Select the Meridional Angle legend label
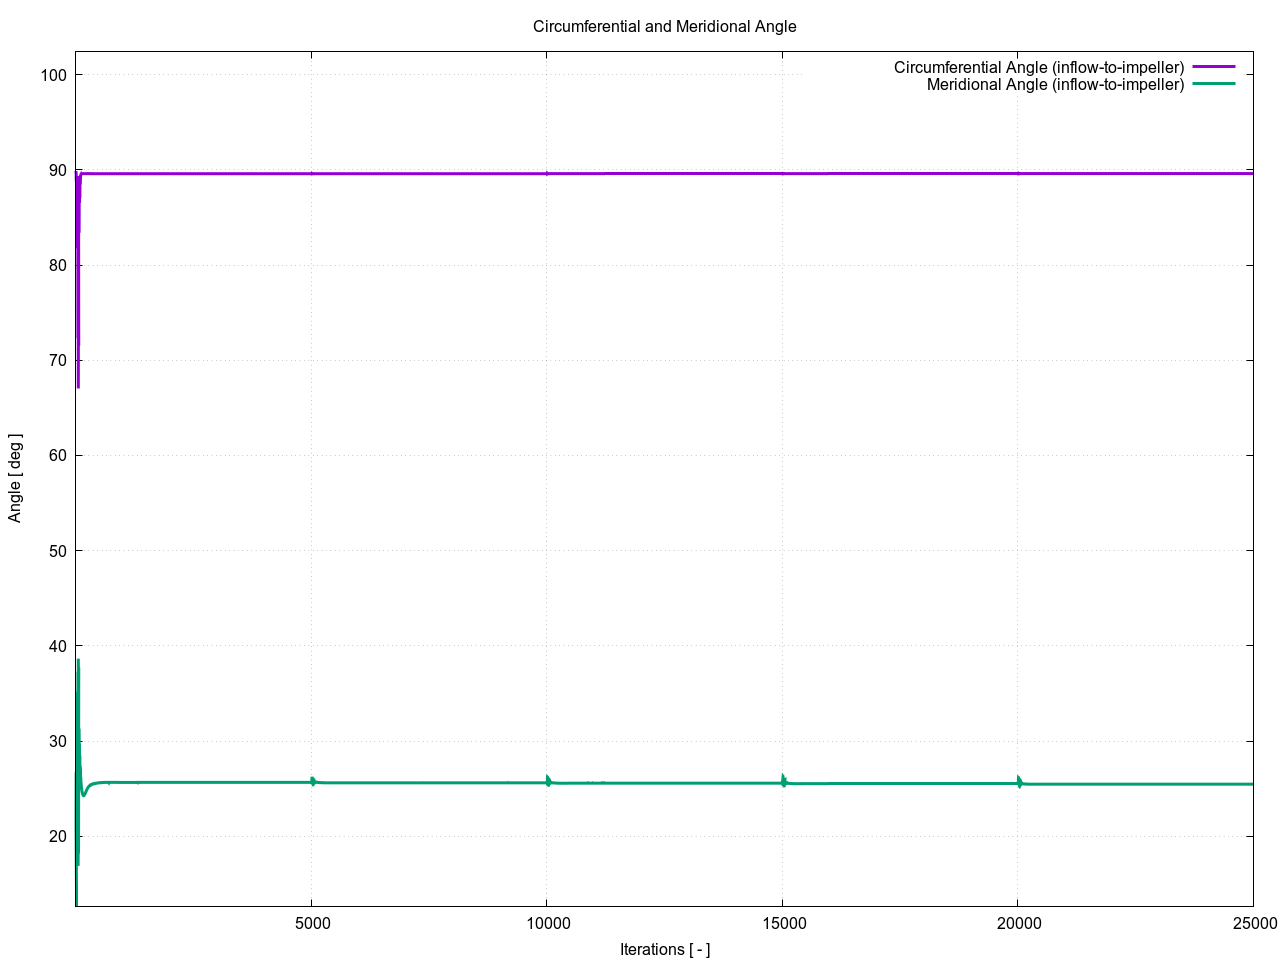 [1055, 85]
